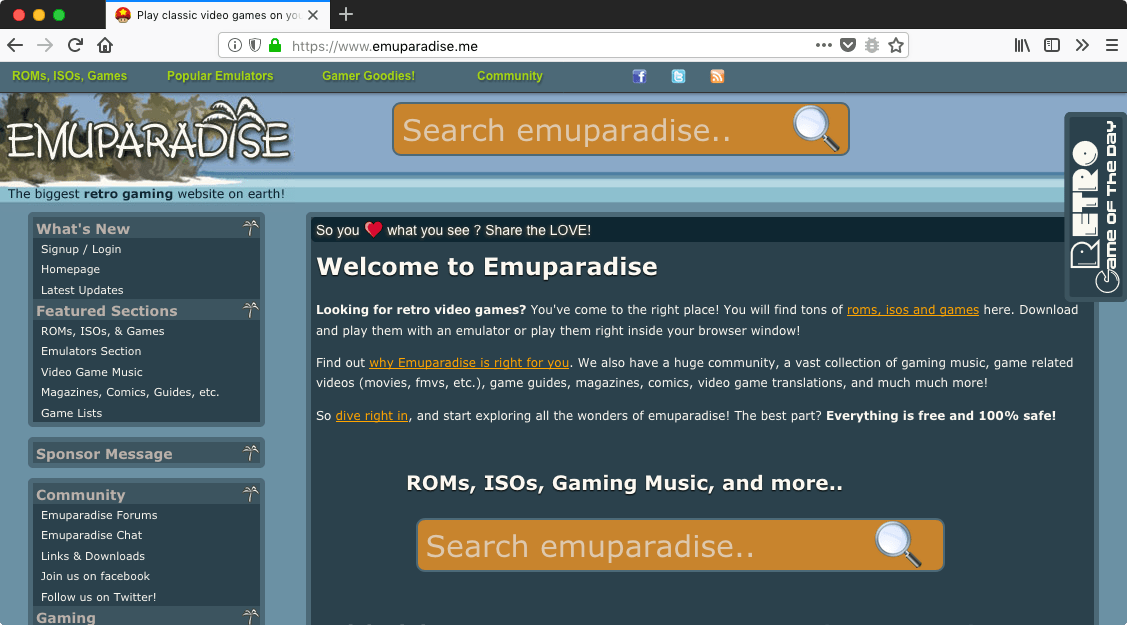Reload the current page
Viewport: 1127px width, 625px height.
point(75,45)
